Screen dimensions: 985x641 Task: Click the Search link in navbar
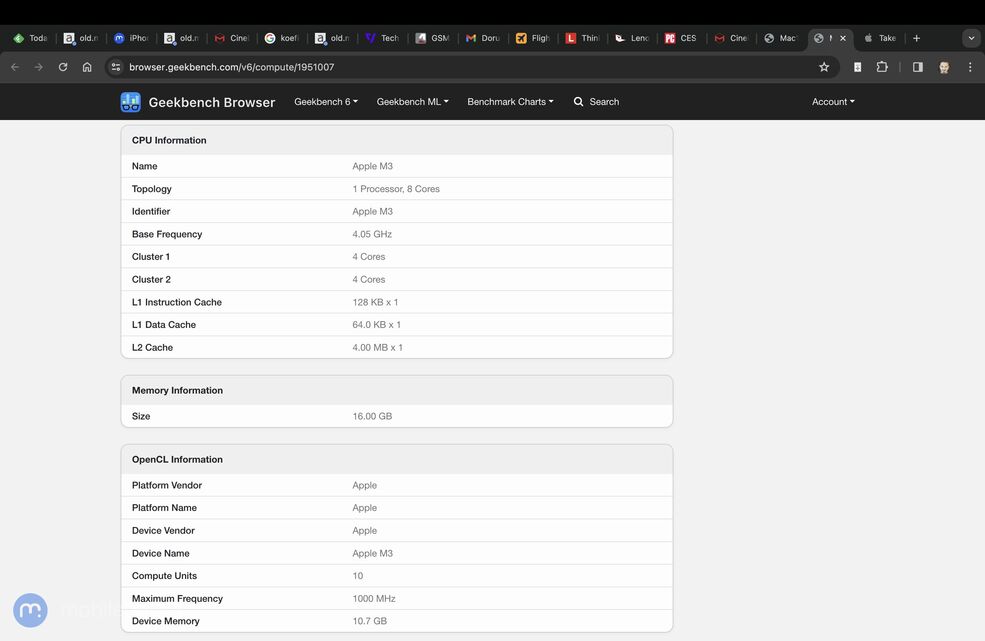point(596,102)
